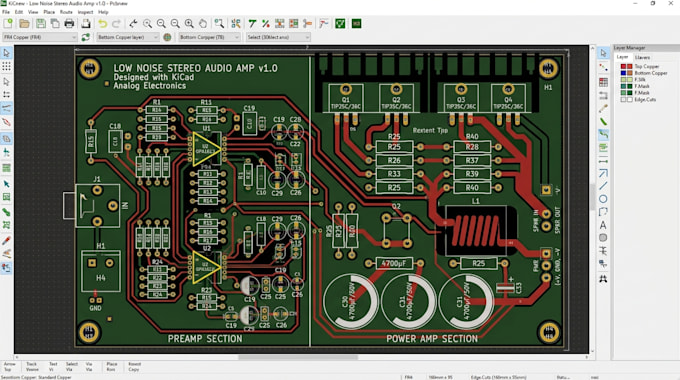The image size is (680, 380).
Task: Click the Plot icon next to Print
Action: pos(86,23)
